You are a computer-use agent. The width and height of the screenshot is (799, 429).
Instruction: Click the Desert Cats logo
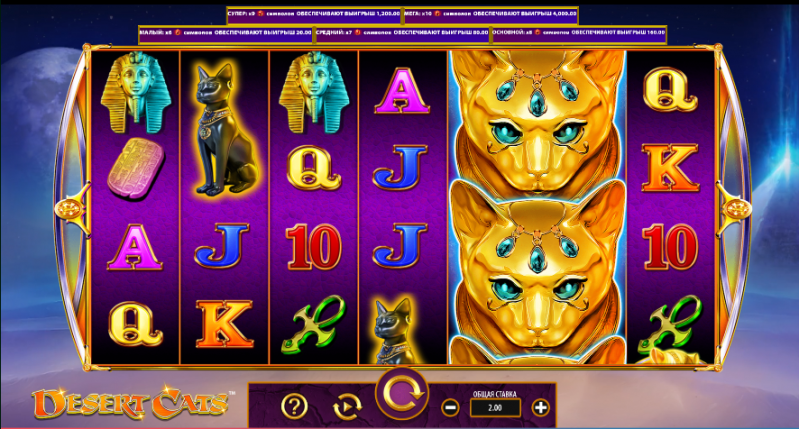click(130, 403)
